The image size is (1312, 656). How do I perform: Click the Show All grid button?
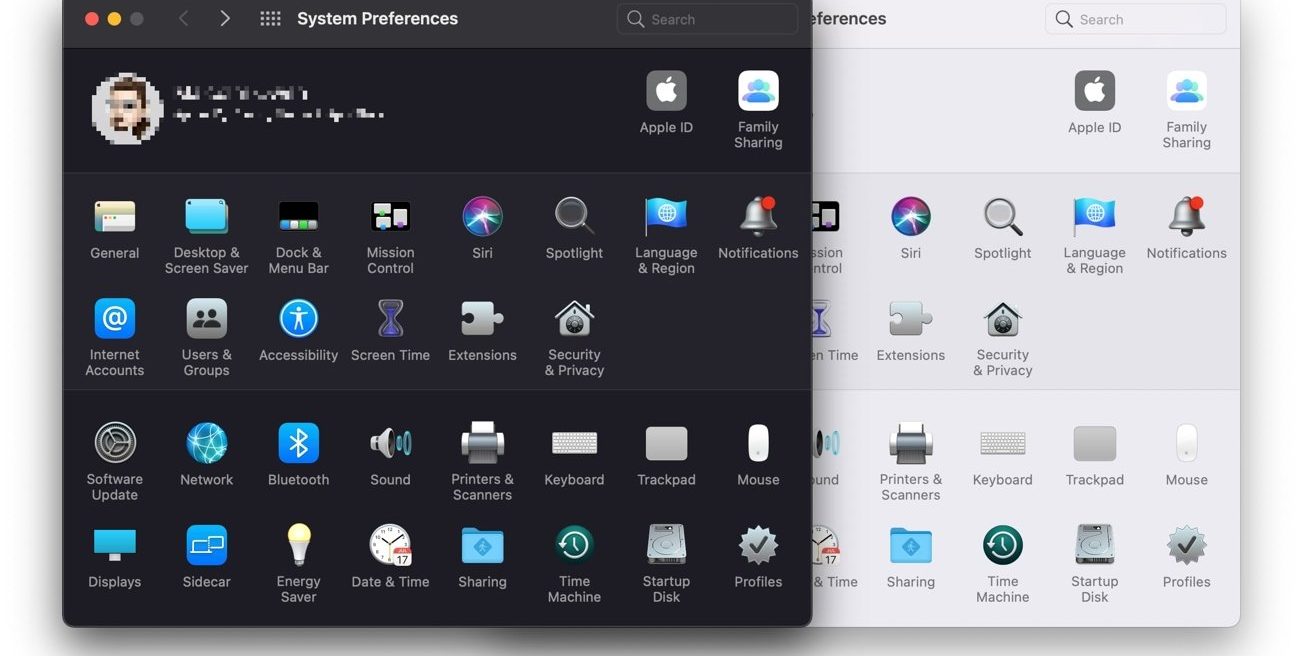269,18
